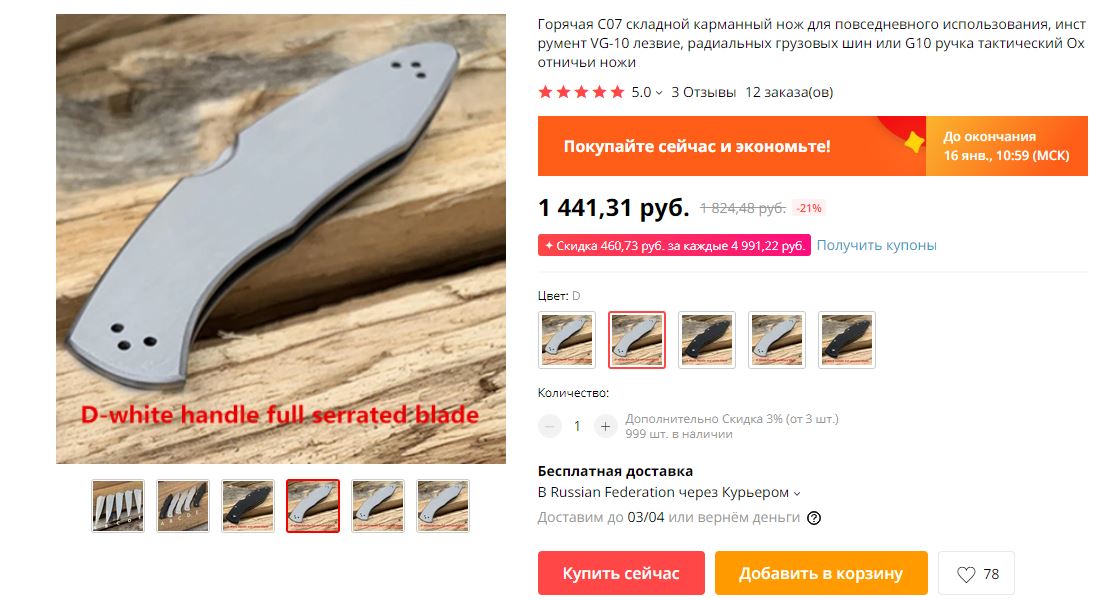Image resolution: width=1110 pixels, height=601 pixels.
Task: Click the delivery guarantee question mark icon
Action: [814, 518]
